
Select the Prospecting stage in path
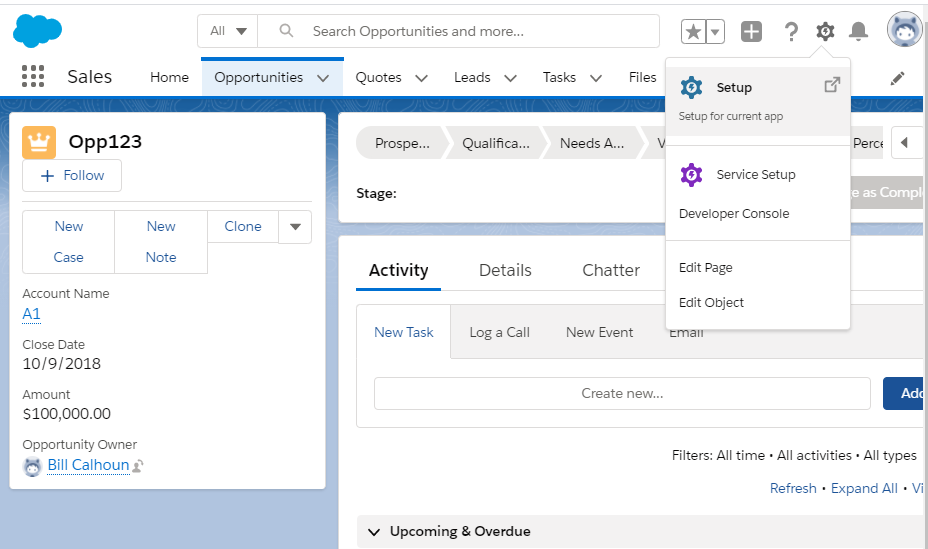point(402,143)
